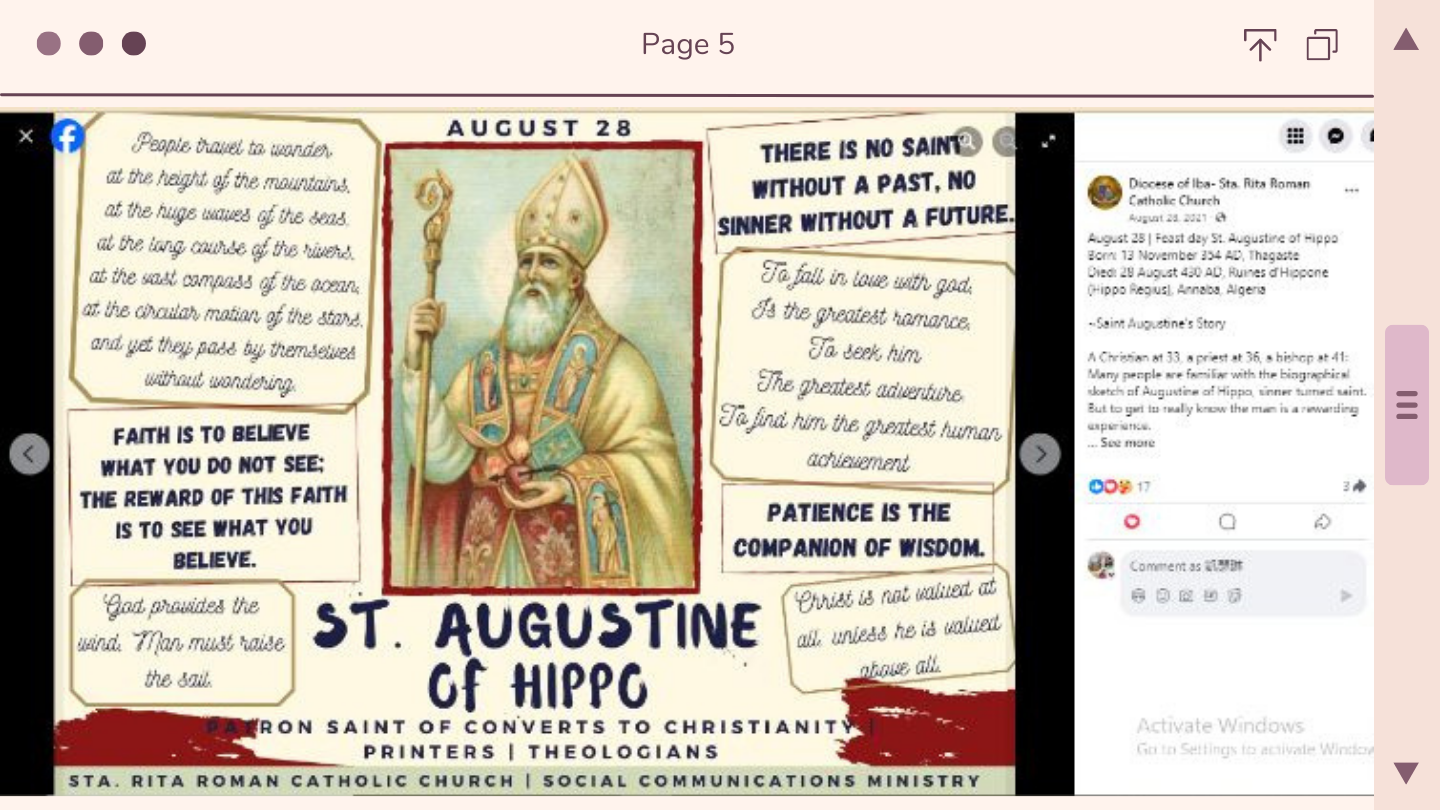Click the Facebook logo icon
Viewport: 1440px width, 810px height.
67,136
